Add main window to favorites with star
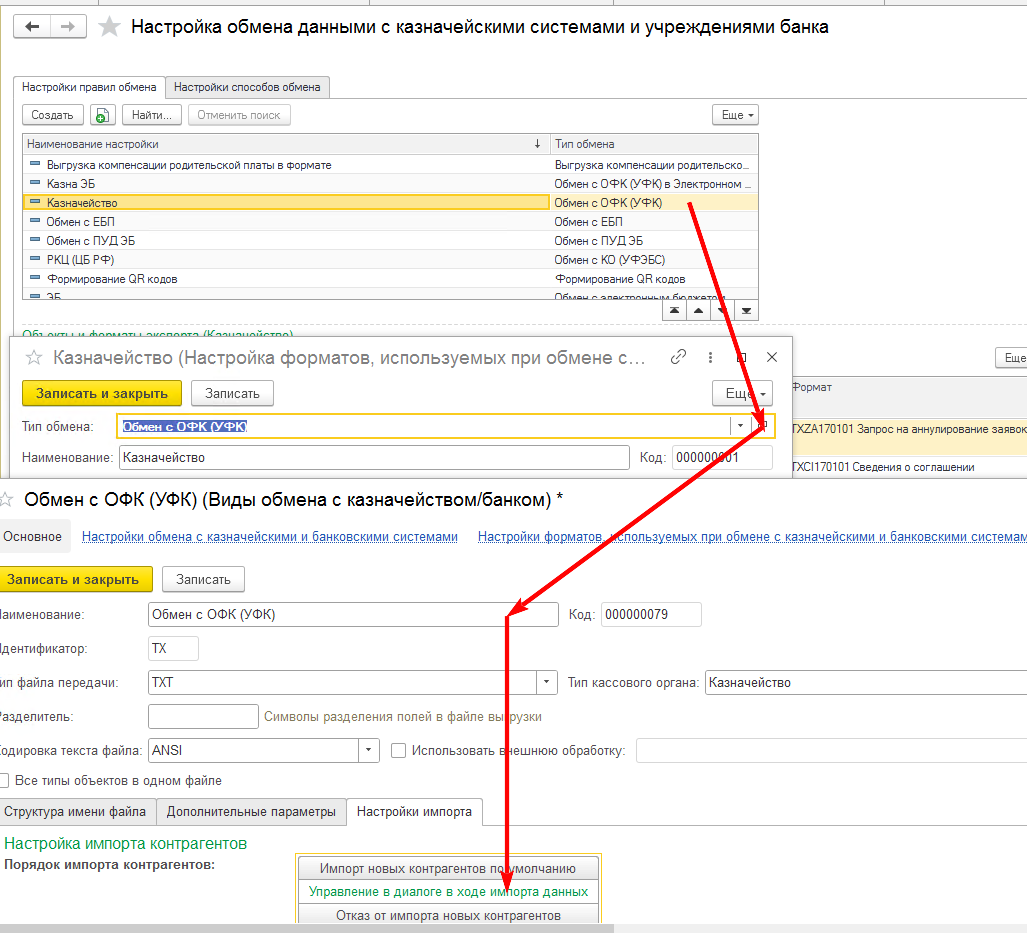This screenshot has width=1027, height=933. tap(109, 28)
